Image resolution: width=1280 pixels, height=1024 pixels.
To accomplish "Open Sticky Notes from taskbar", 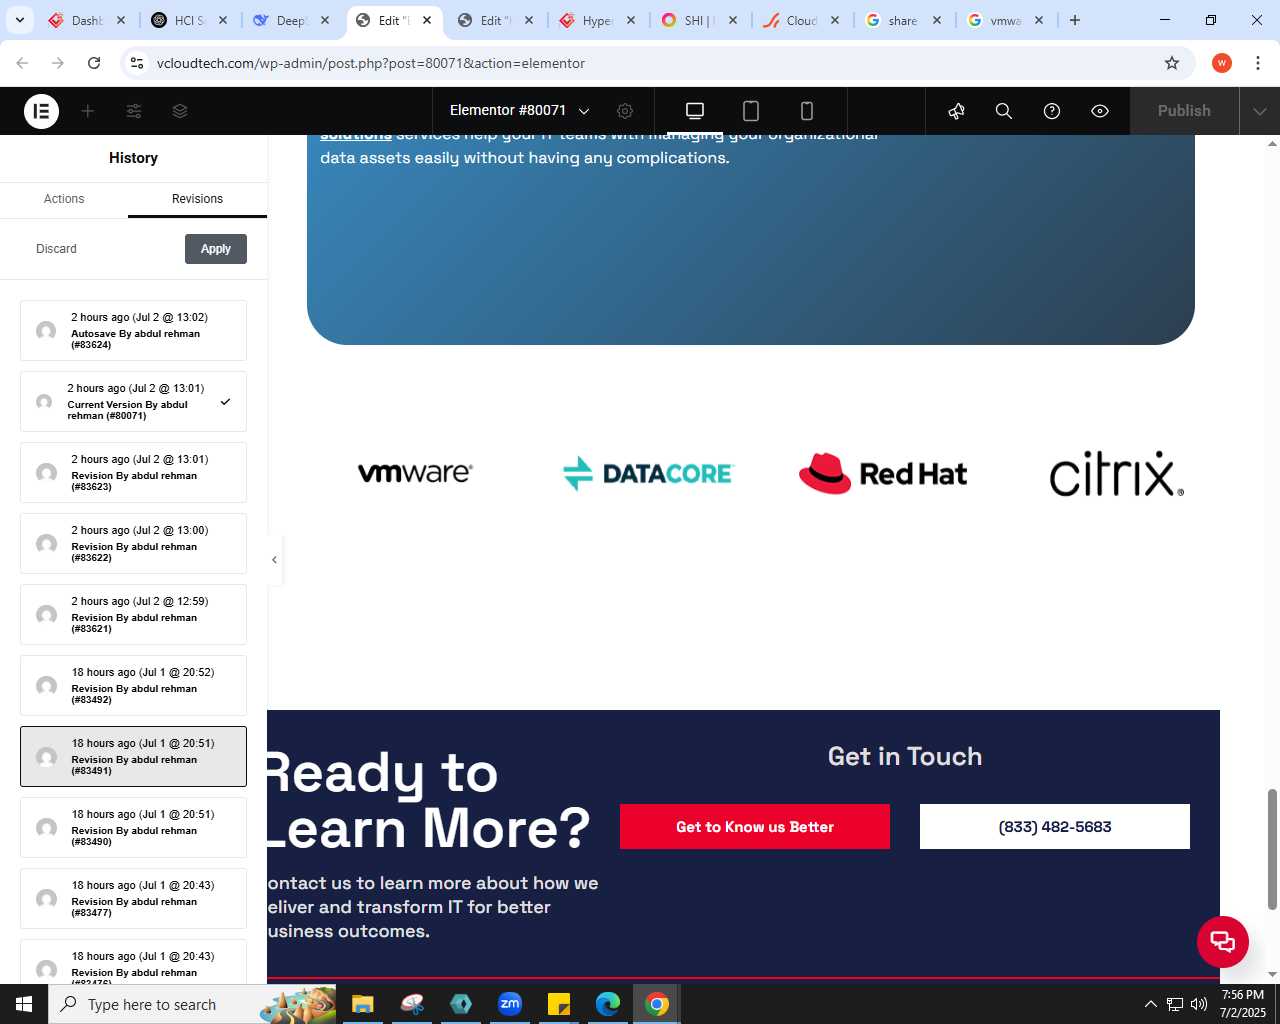I will coord(559,1004).
